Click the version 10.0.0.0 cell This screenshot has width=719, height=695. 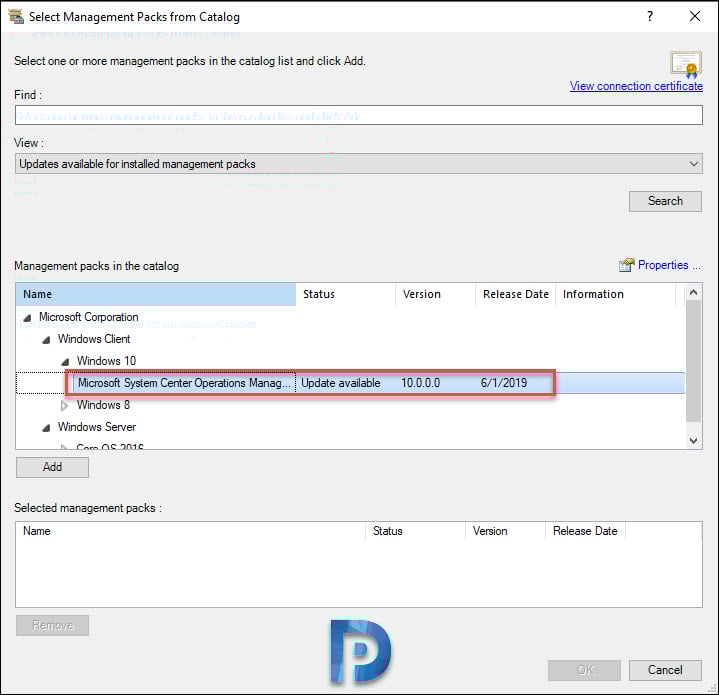pos(420,383)
